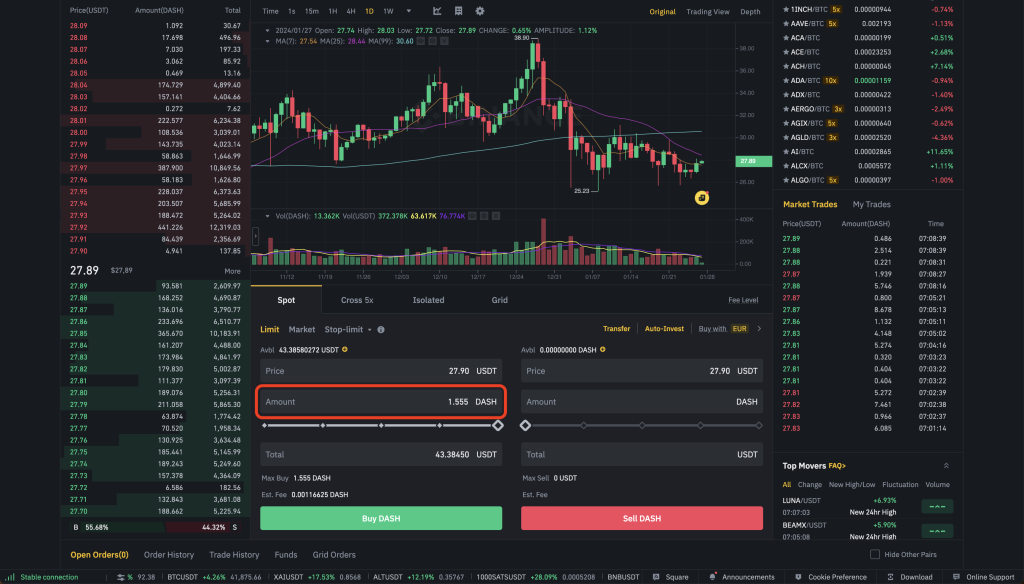Click the chart side panel expand arrow

[x=255, y=236]
